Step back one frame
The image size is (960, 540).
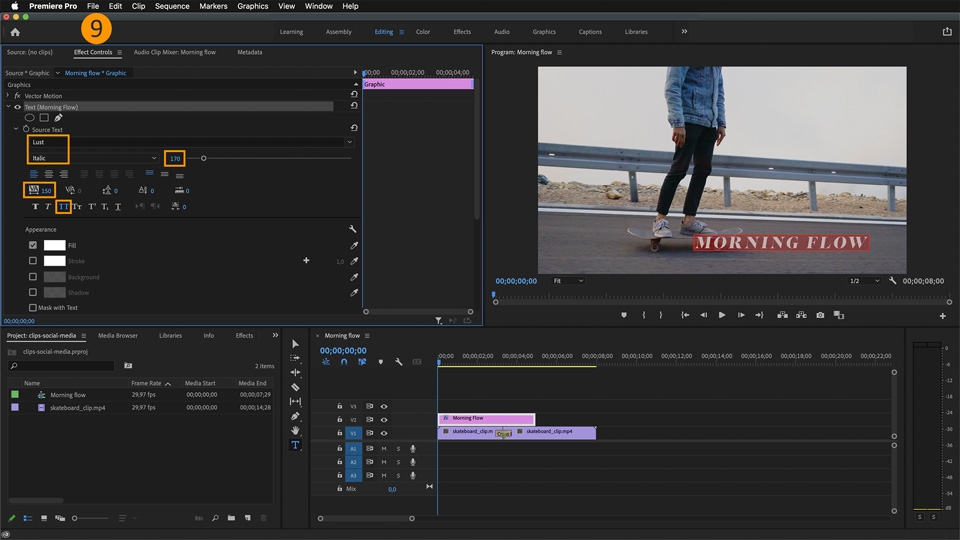(x=703, y=315)
